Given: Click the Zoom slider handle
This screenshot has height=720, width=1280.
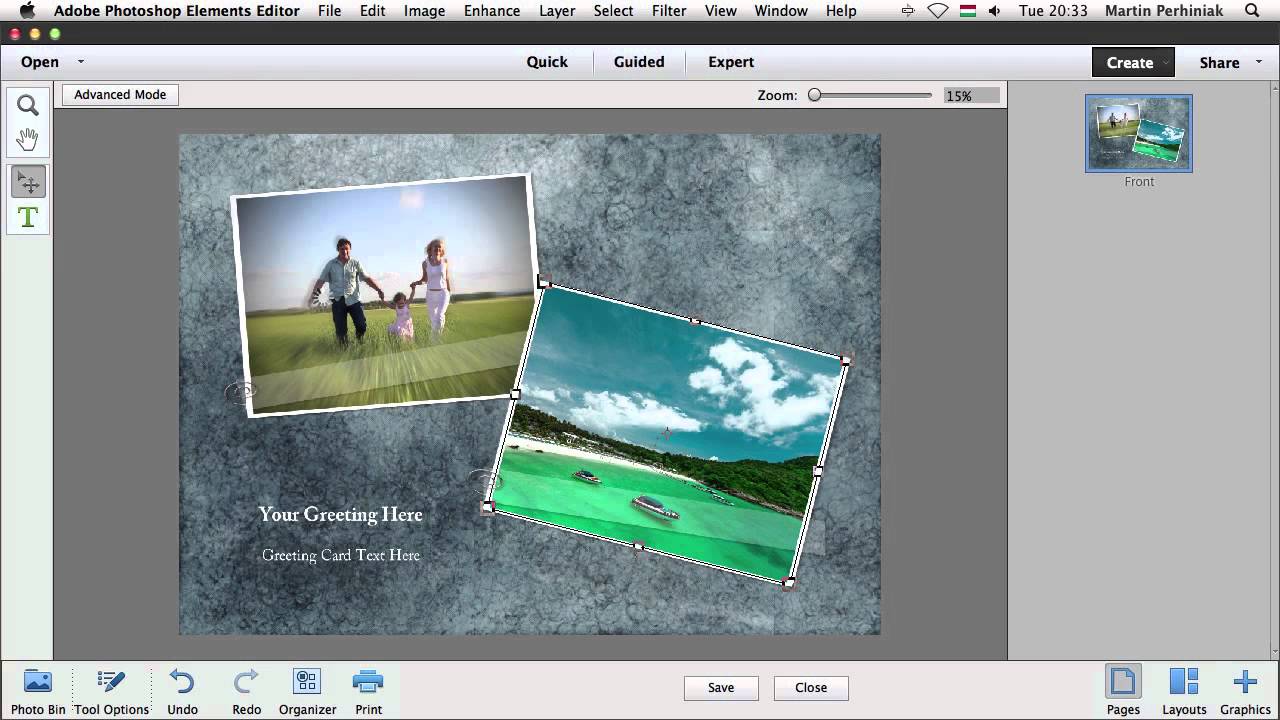Looking at the screenshot, I should (x=815, y=95).
